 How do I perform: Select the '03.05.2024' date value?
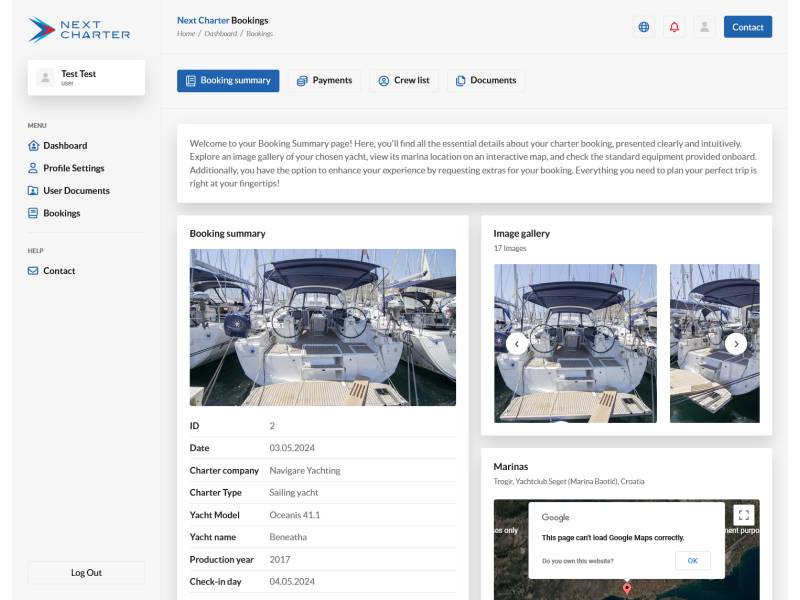292,447
